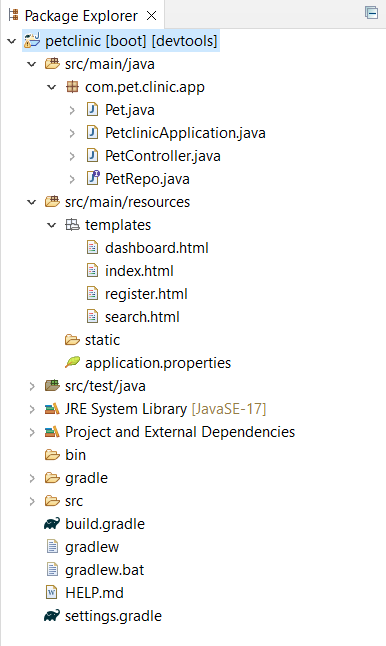Expand the PetclinicApplication.java node
386x646 pixels.
(72, 133)
